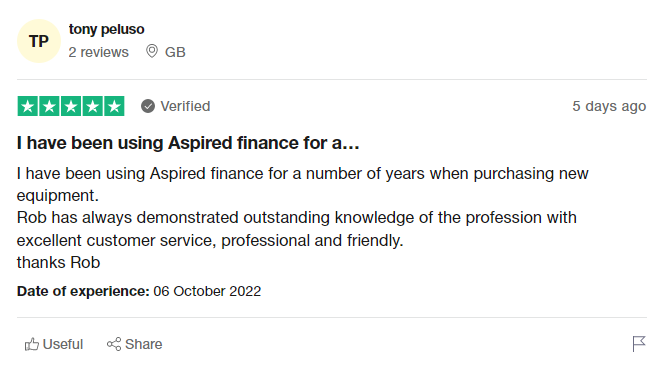
Task: Click the Share text label
Action: (144, 344)
